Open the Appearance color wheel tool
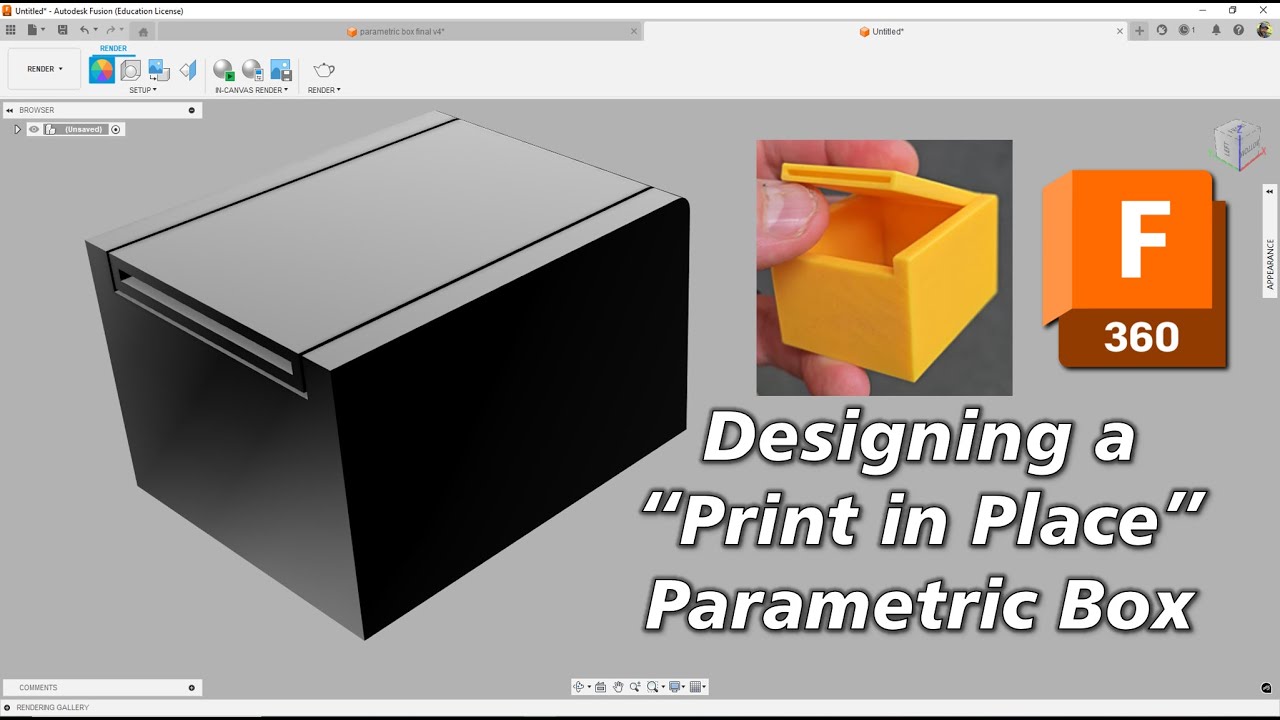The image size is (1280, 720). click(x=101, y=70)
